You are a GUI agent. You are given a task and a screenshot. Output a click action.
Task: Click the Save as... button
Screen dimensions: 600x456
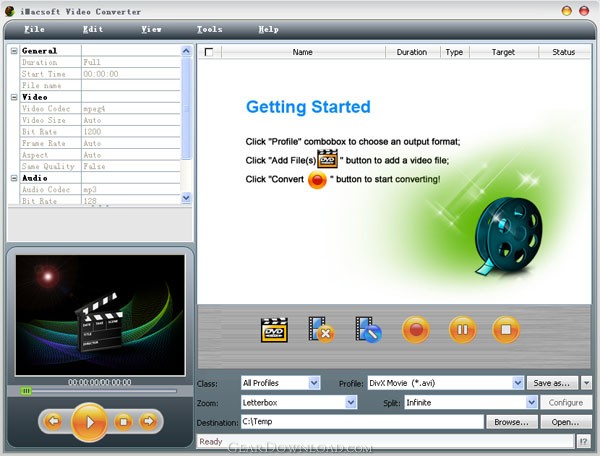click(x=551, y=383)
